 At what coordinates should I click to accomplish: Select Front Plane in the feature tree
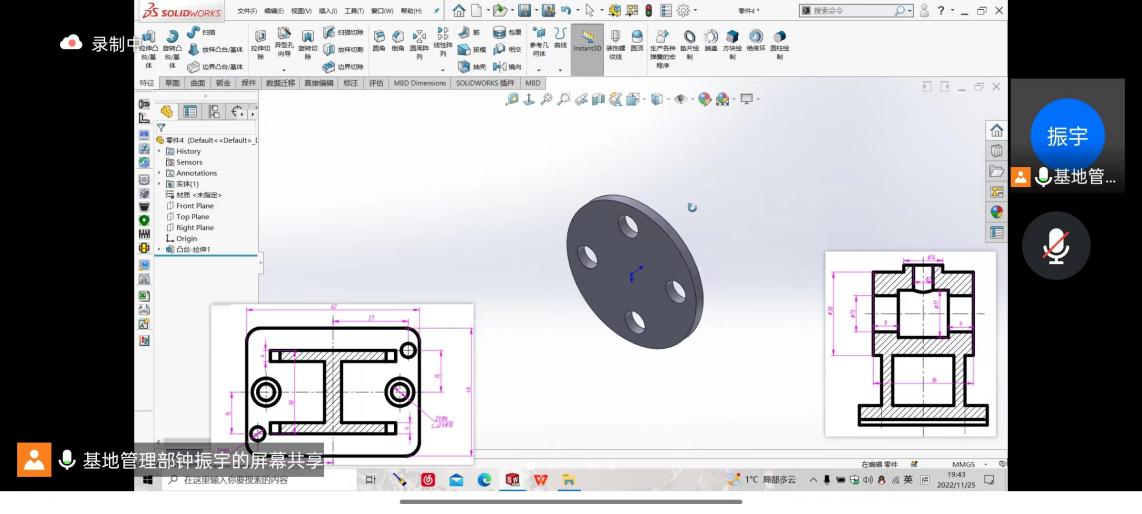(x=194, y=206)
